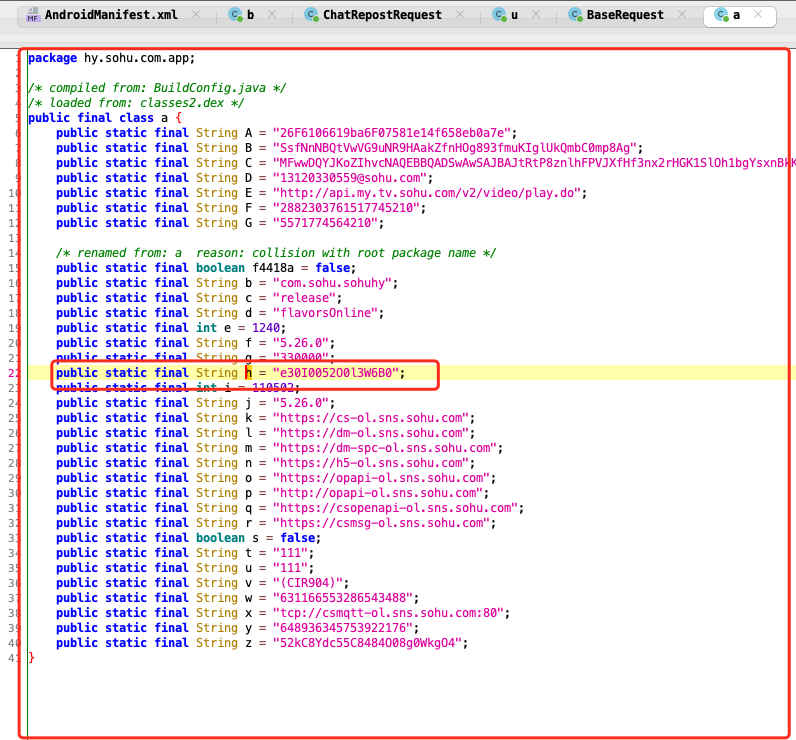Click the URL "https://csopenapi-ol.sns.sohu.com"
796x740 pixels.
tap(395, 508)
